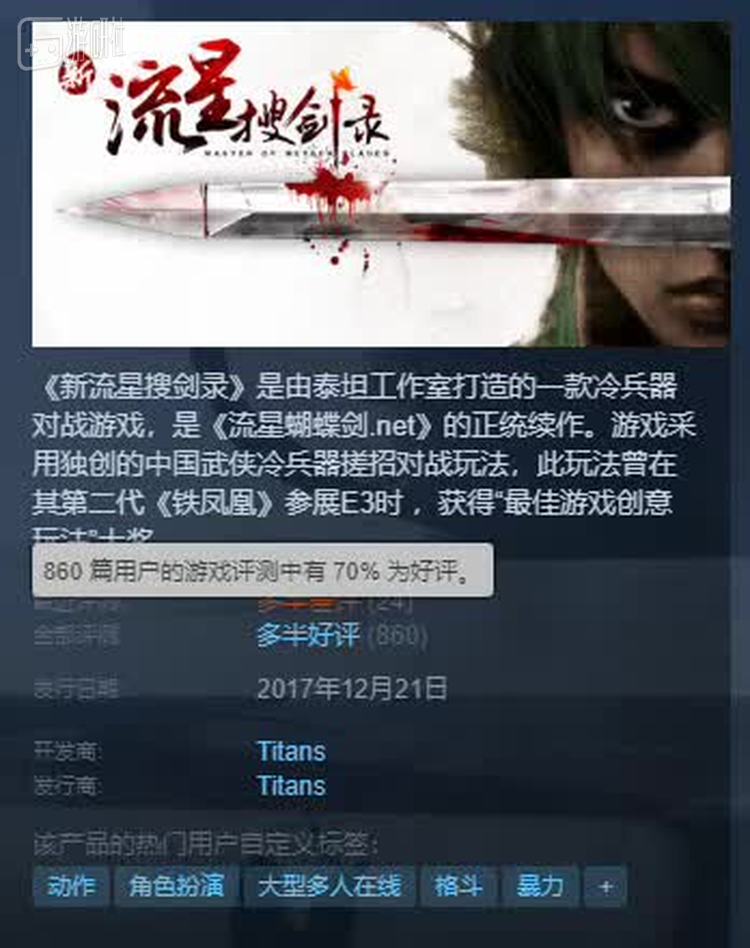Click the 动作 tag

[71, 887]
